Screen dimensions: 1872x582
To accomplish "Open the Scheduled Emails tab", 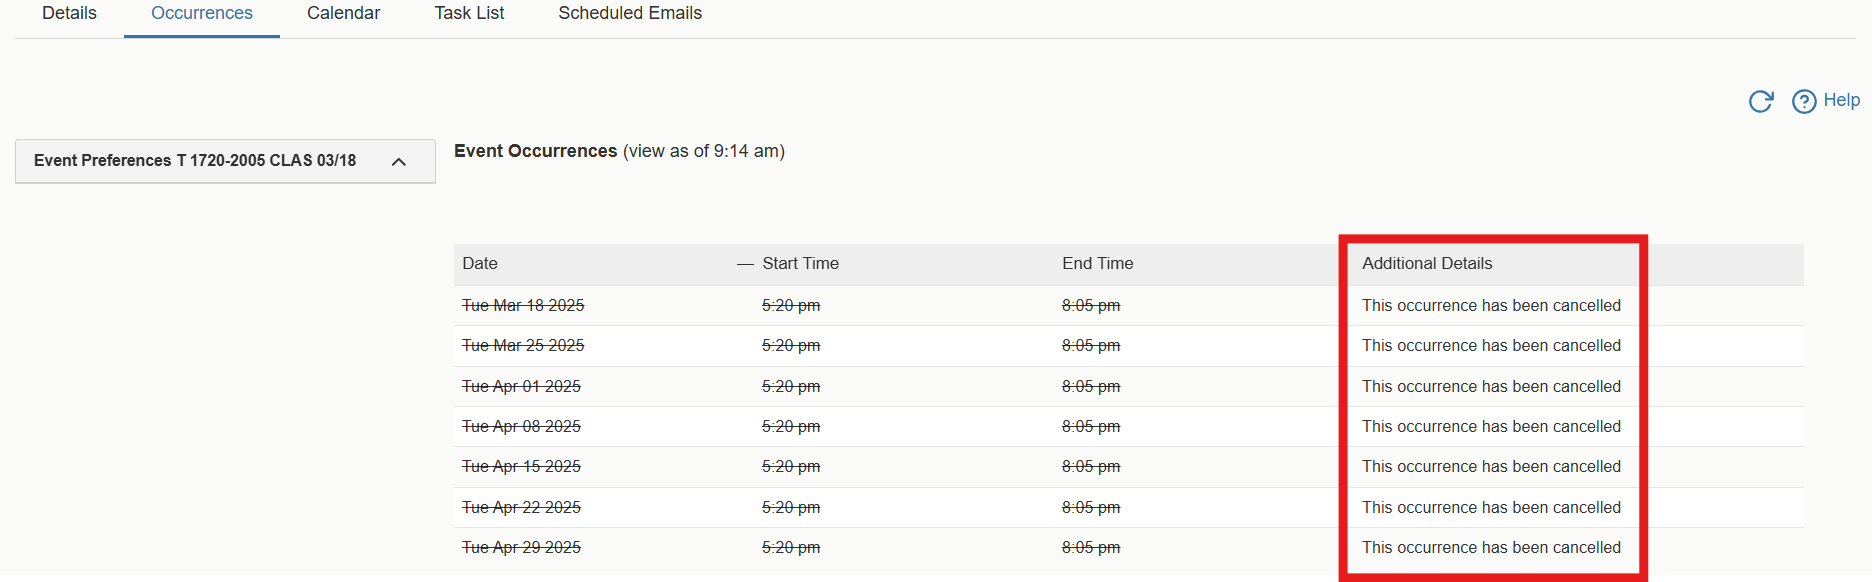I will (630, 13).
